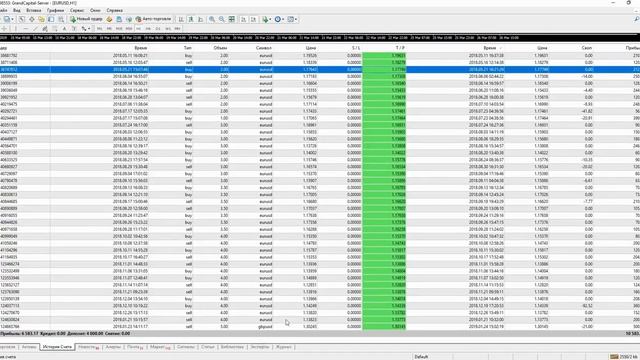Launch MetaEditor from the toolbar
This screenshot has height=360, width=640.
[x=109, y=19]
